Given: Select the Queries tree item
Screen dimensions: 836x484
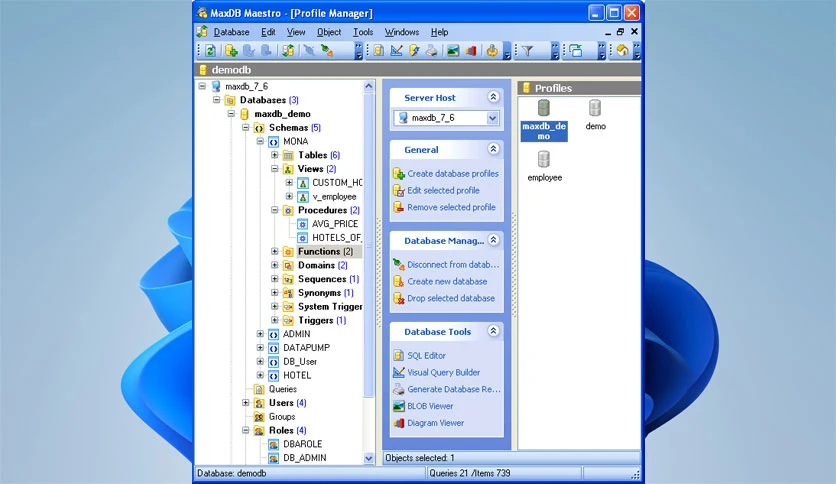Looking at the screenshot, I should click(283, 389).
